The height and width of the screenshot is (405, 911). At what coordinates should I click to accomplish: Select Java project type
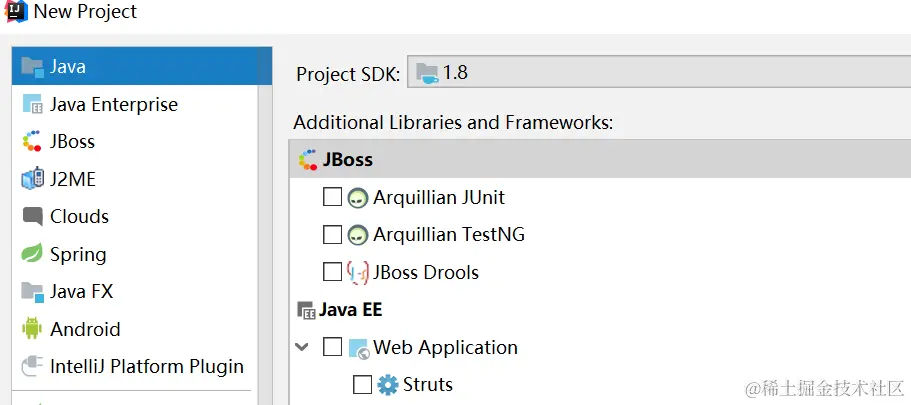pyautogui.click(x=142, y=66)
